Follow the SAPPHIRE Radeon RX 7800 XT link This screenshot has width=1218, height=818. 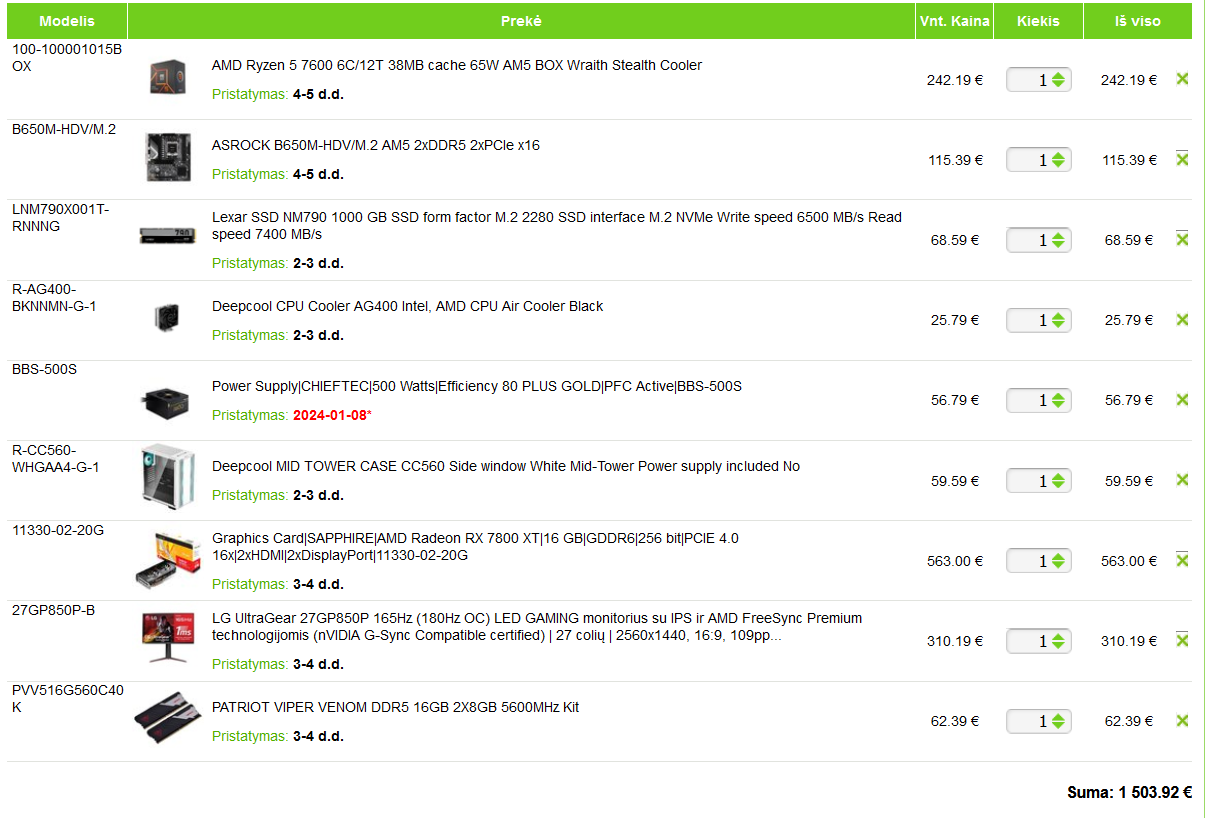[475, 546]
